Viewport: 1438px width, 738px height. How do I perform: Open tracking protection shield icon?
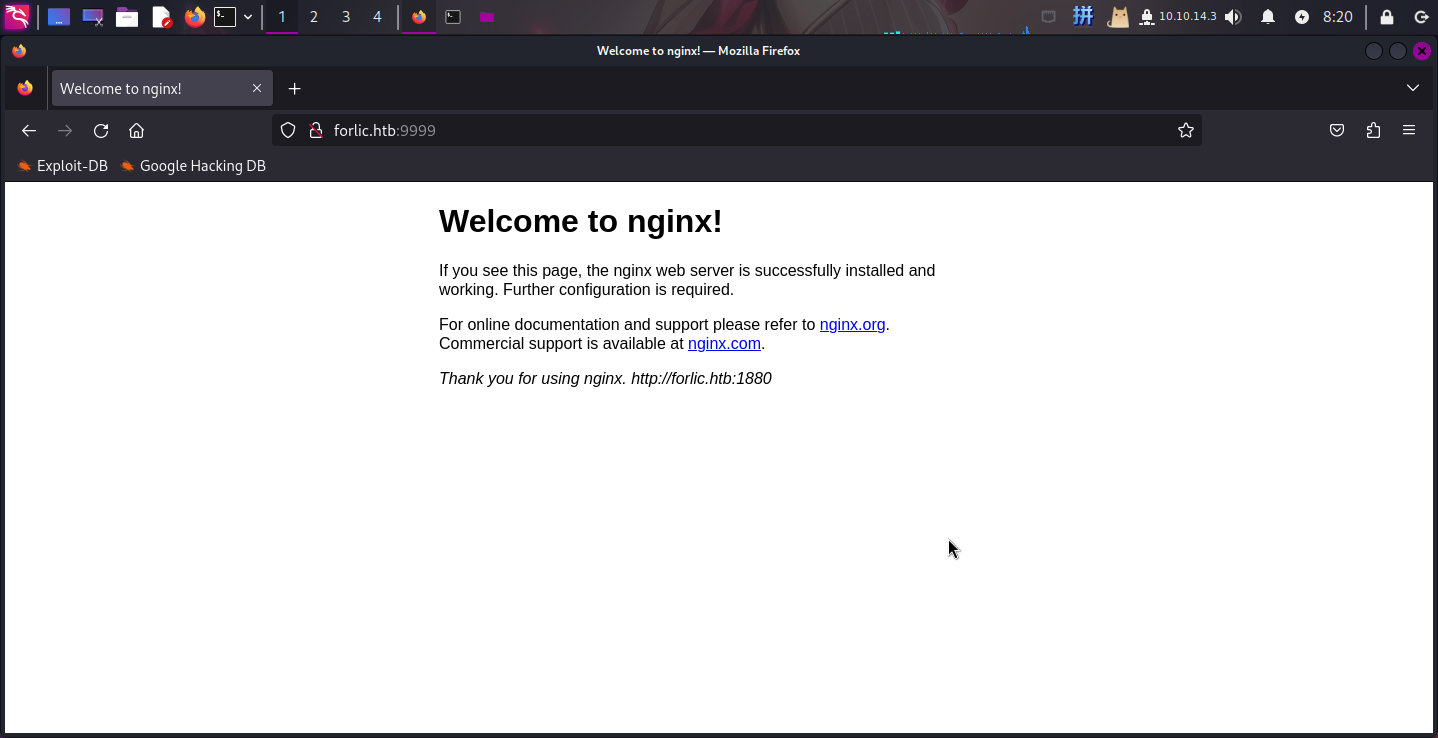click(x=288, y=130)
